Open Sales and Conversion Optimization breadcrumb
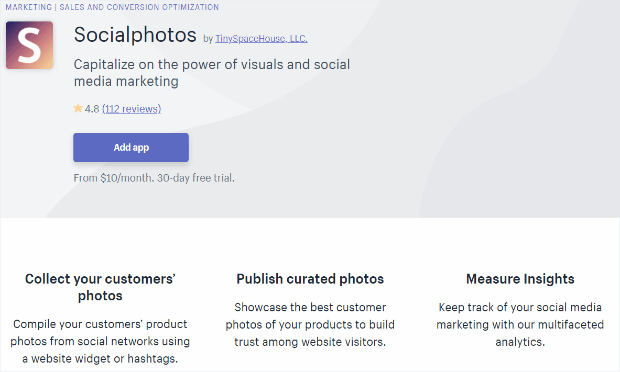Screen dimensions: 620x372 point(139,7)
